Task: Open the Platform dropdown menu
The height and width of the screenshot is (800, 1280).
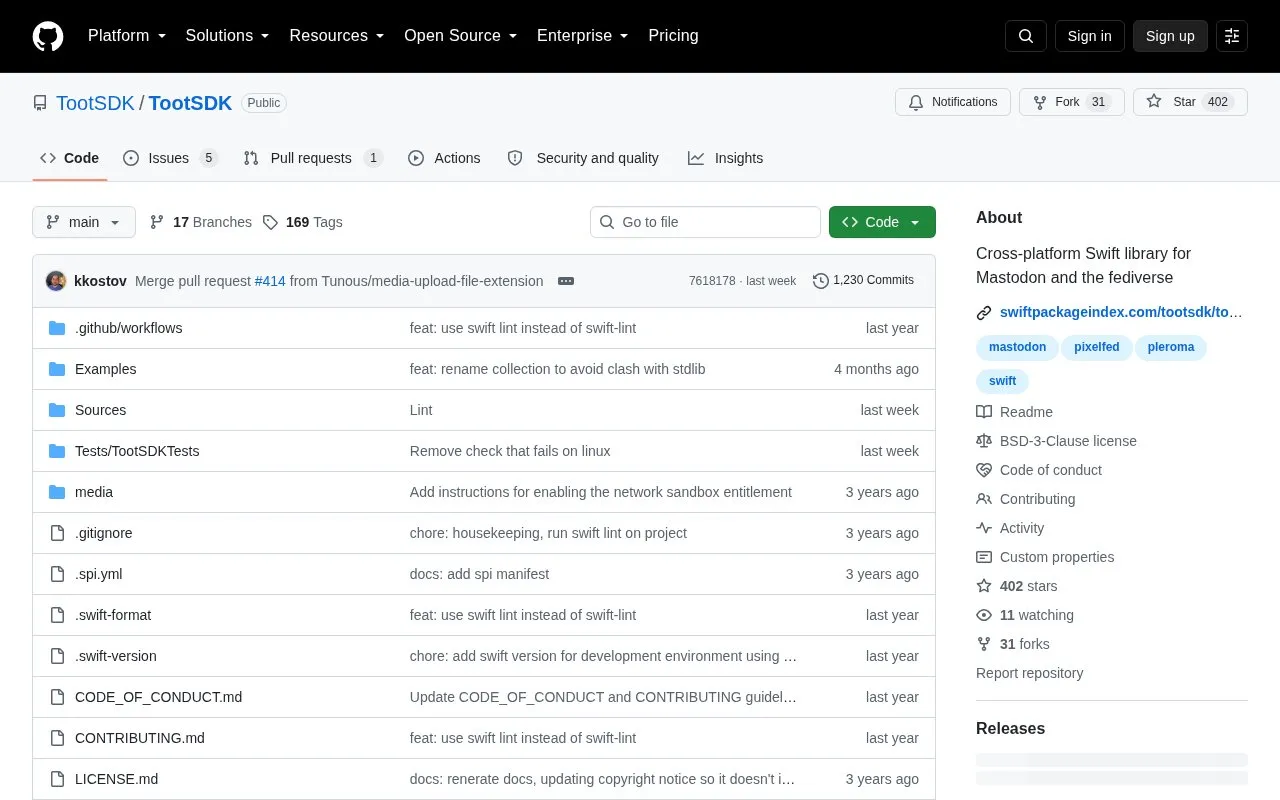Action: point(127,36)
